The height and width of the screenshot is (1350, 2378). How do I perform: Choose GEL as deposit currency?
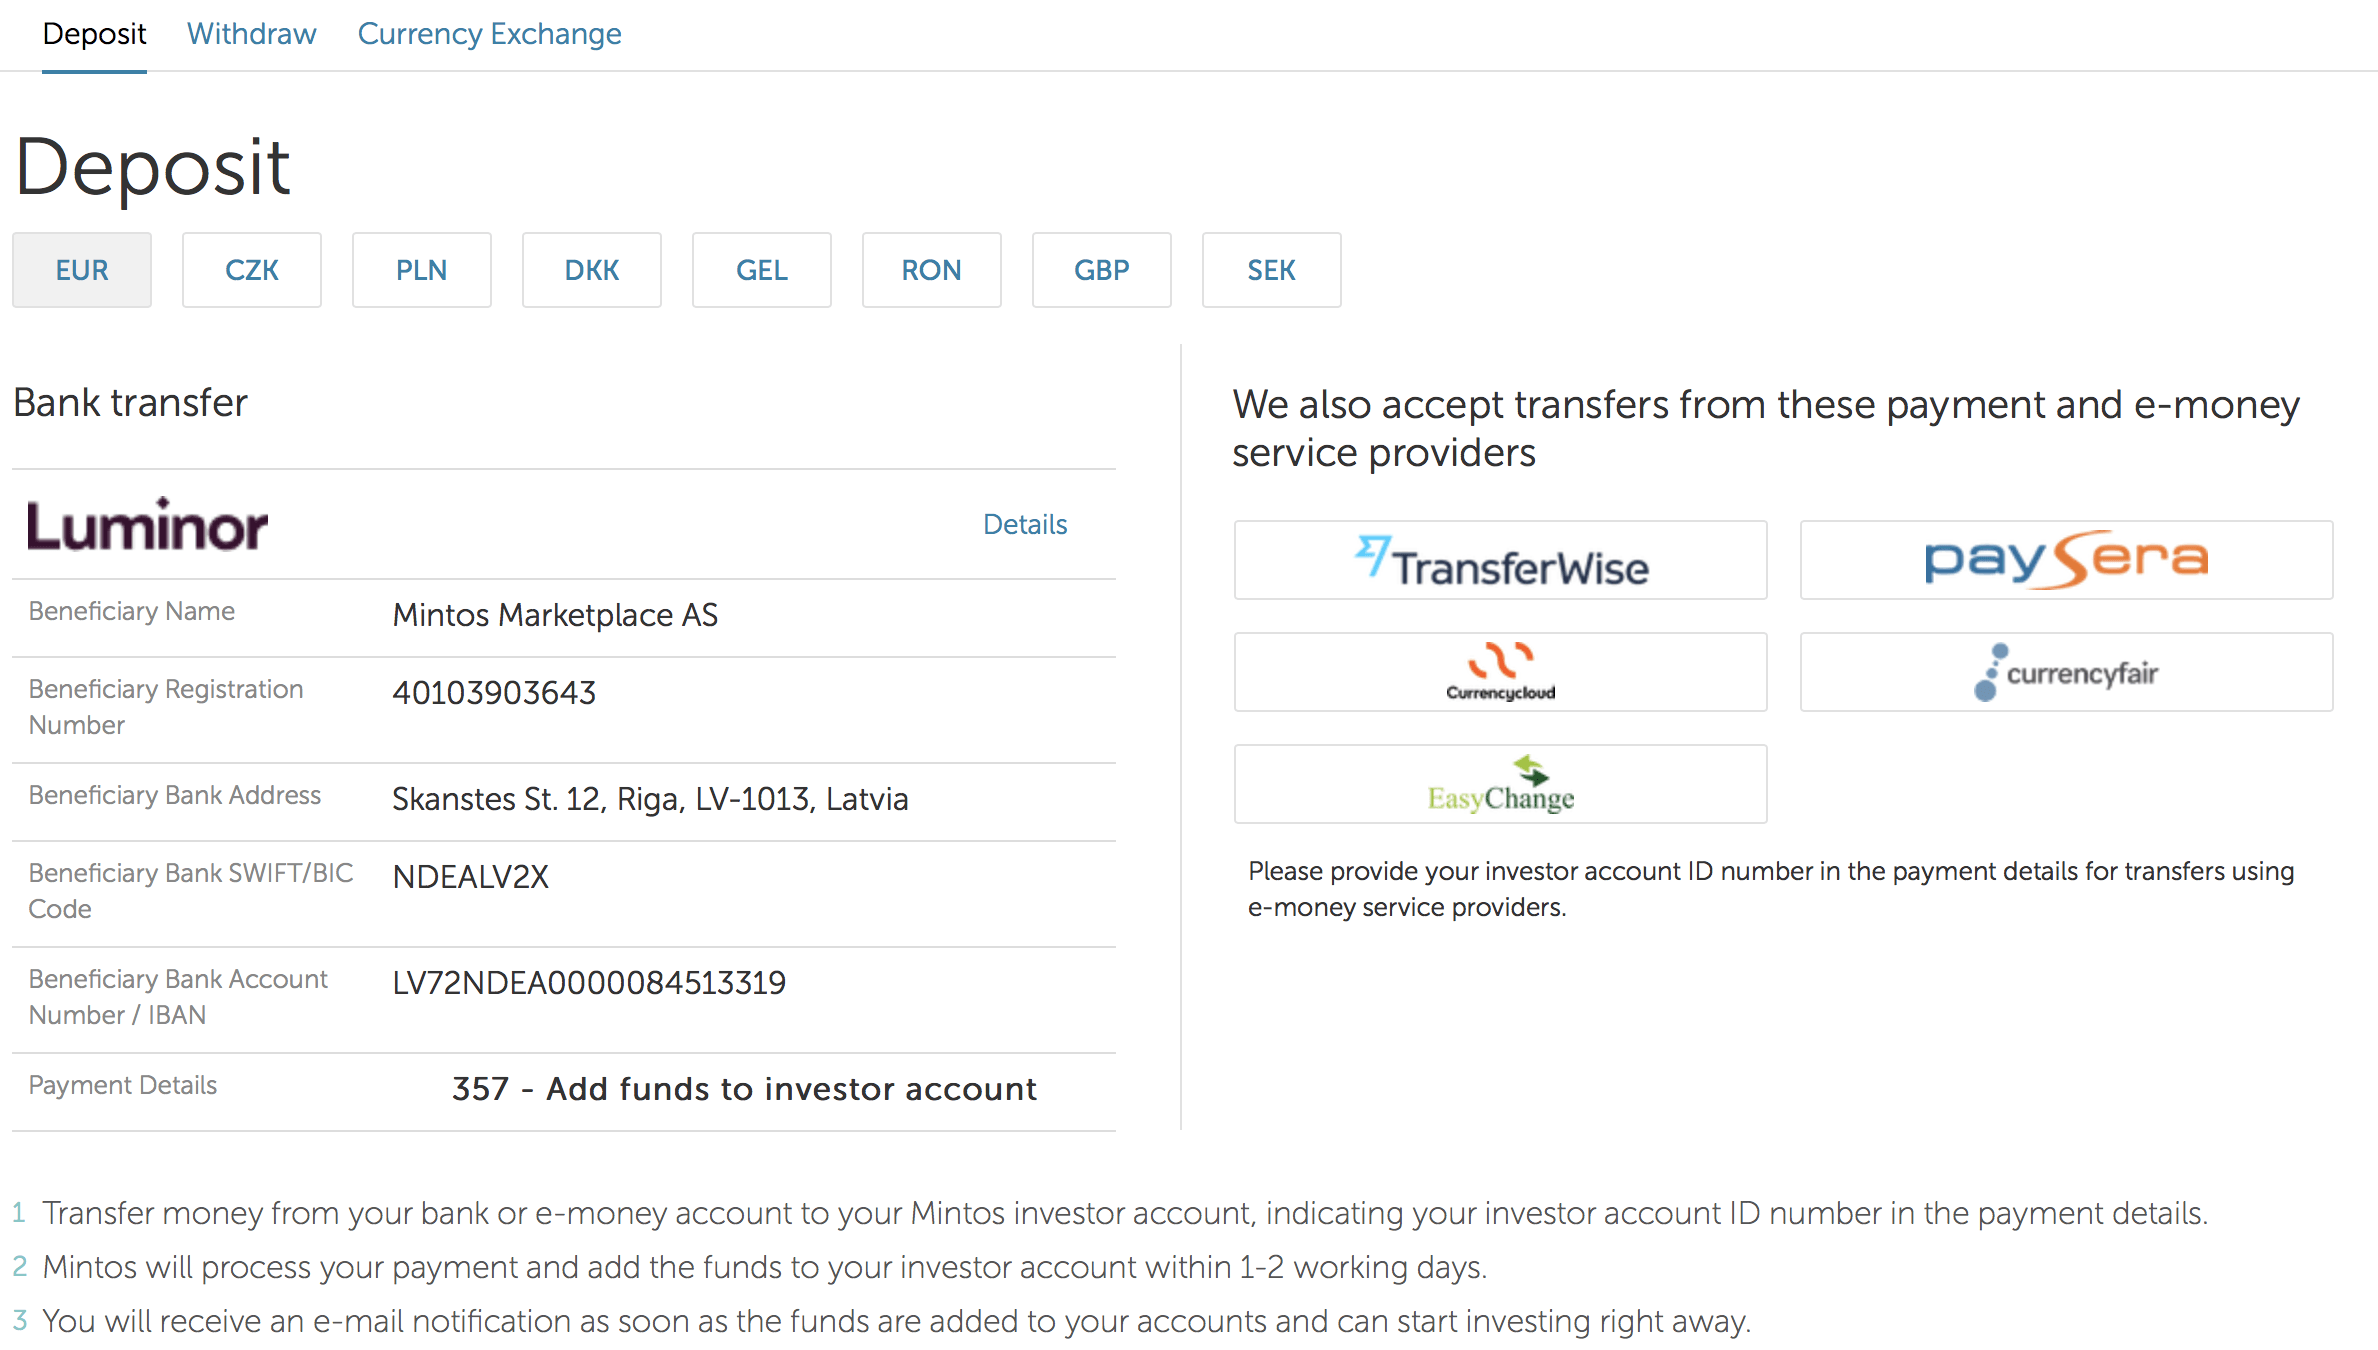(762, 270)
